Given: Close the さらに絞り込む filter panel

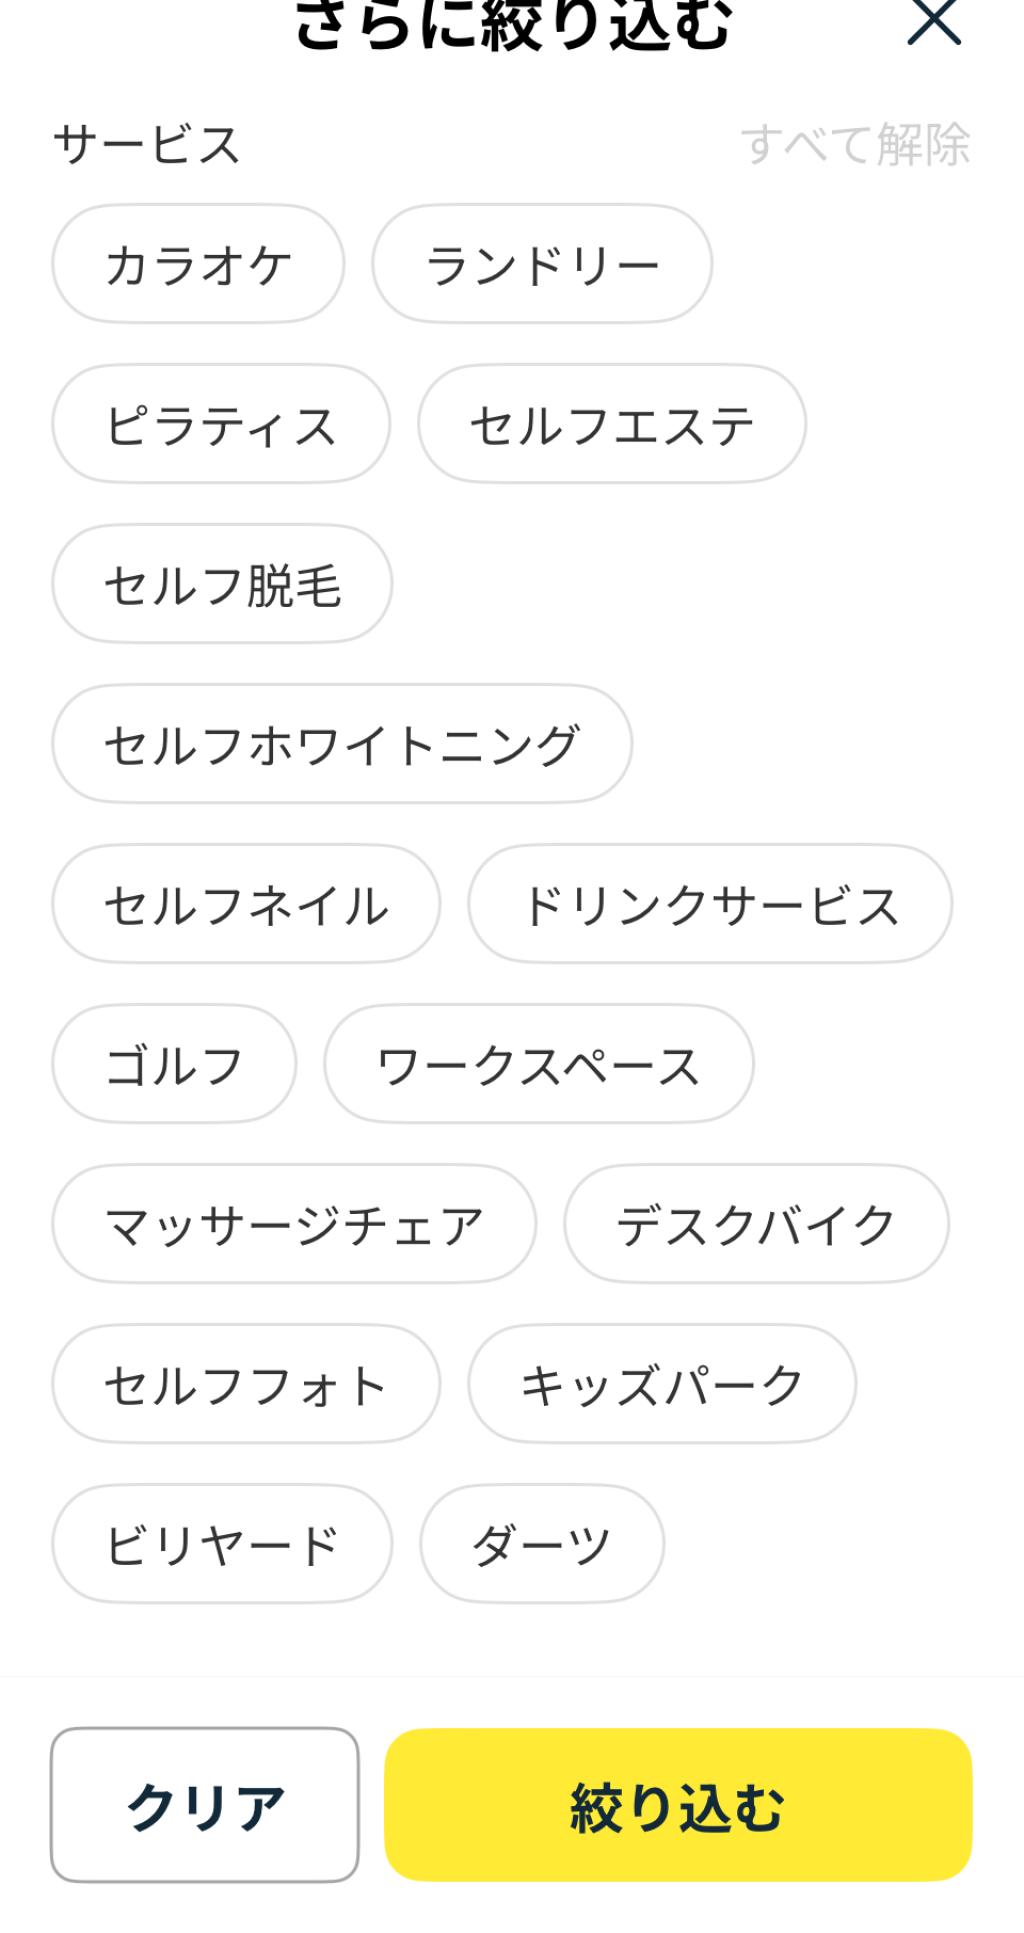Looking at the screenshot, I should point(933,22).
